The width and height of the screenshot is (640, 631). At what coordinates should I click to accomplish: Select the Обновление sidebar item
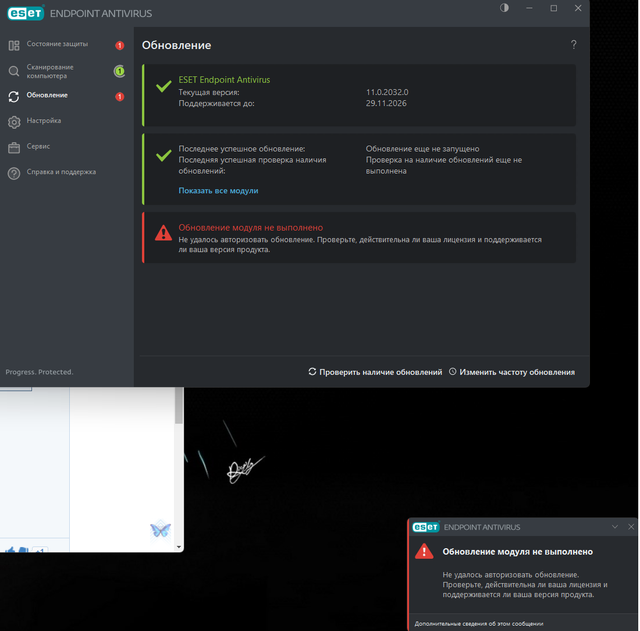click(47, 96)
